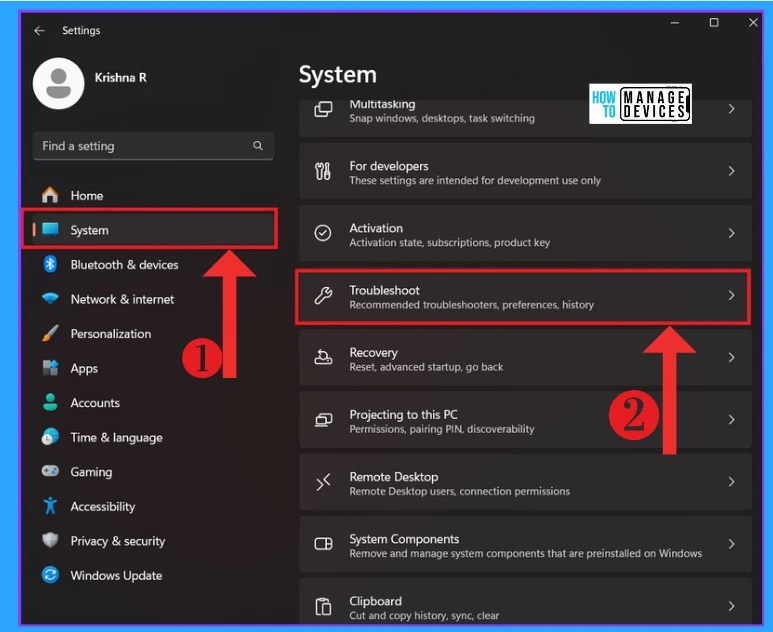Open the Recovery title text

pos(374,352)
